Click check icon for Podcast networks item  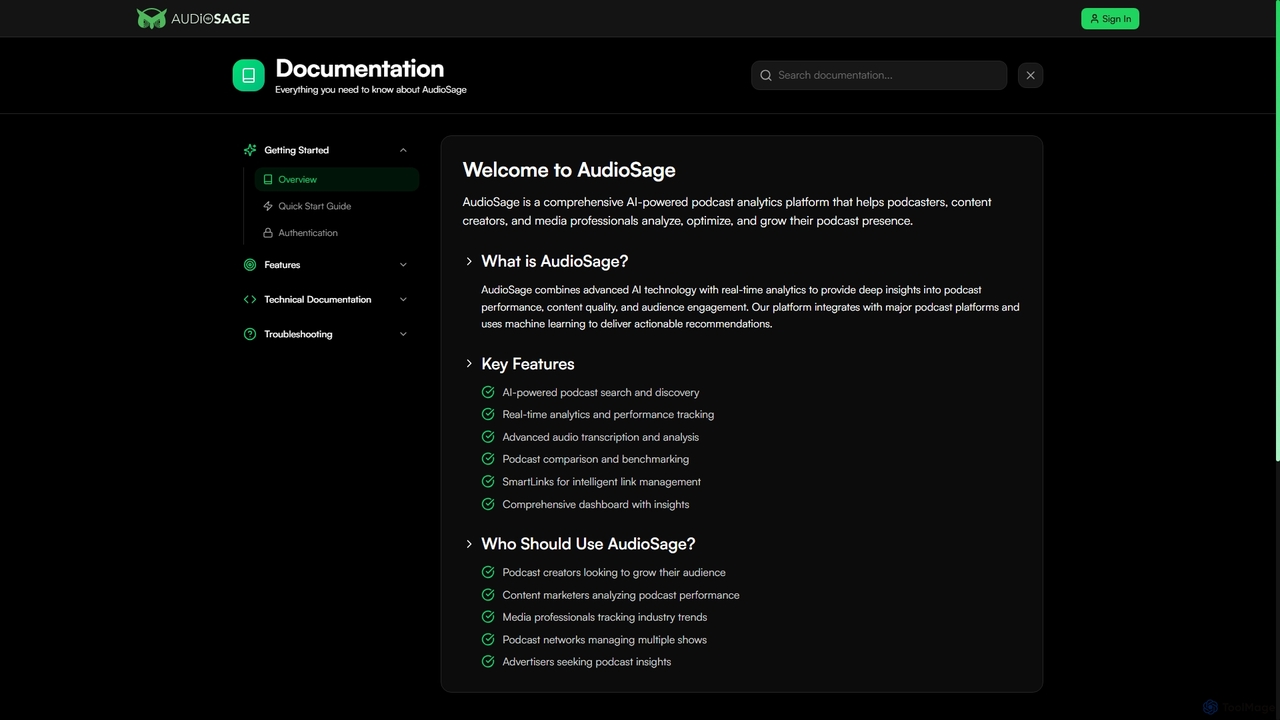(488, 639)
